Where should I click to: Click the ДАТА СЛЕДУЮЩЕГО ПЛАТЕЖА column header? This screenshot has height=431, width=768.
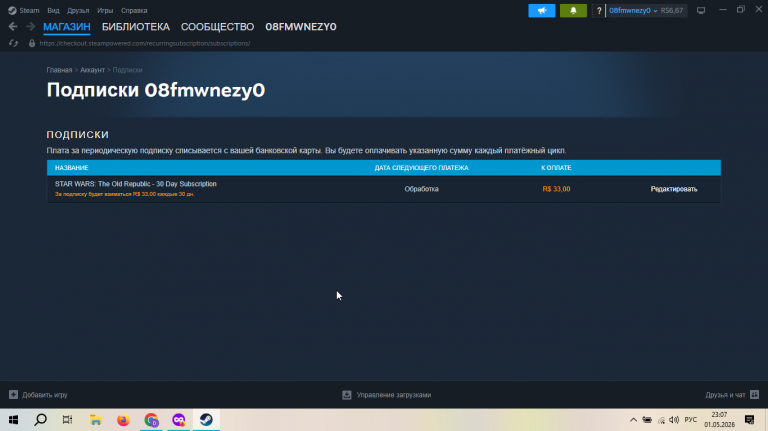pyautogui.click(x=421, y=168)
